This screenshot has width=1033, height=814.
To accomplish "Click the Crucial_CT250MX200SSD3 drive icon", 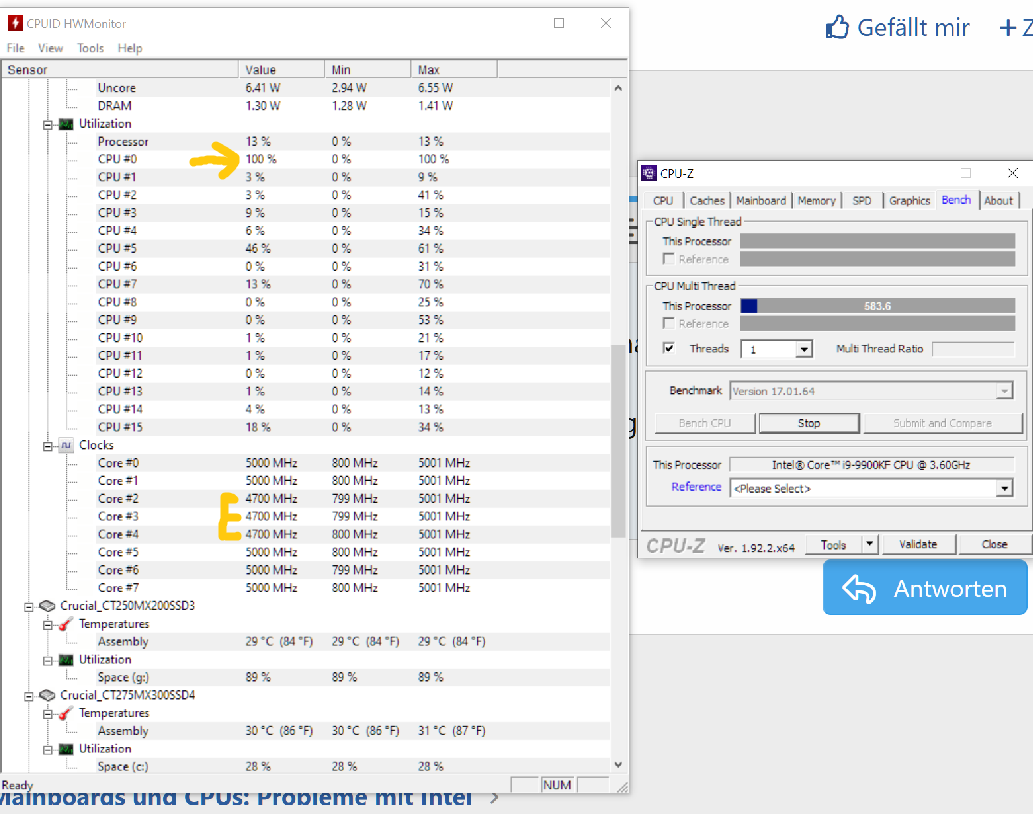I will pyautogui.click(x=47, y=606).
